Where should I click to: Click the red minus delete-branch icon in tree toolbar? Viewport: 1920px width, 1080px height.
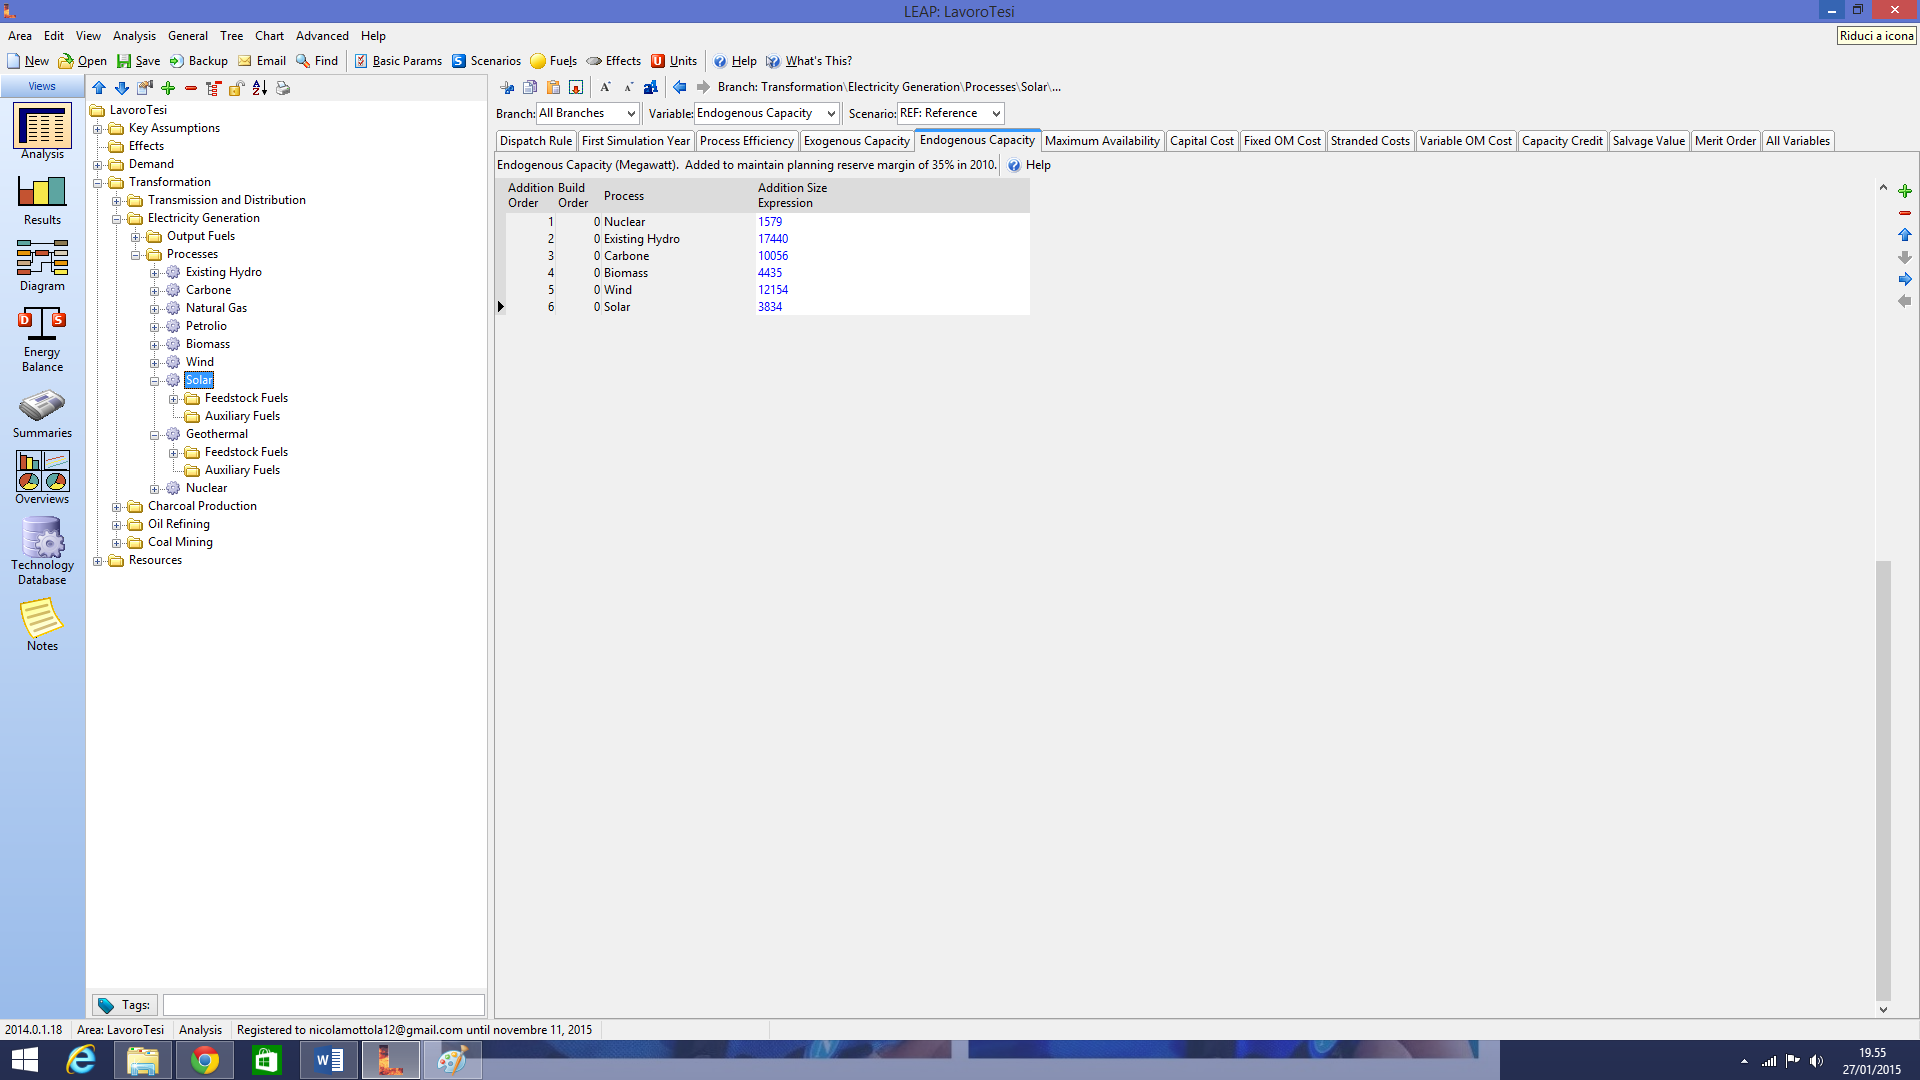[191, 88]
